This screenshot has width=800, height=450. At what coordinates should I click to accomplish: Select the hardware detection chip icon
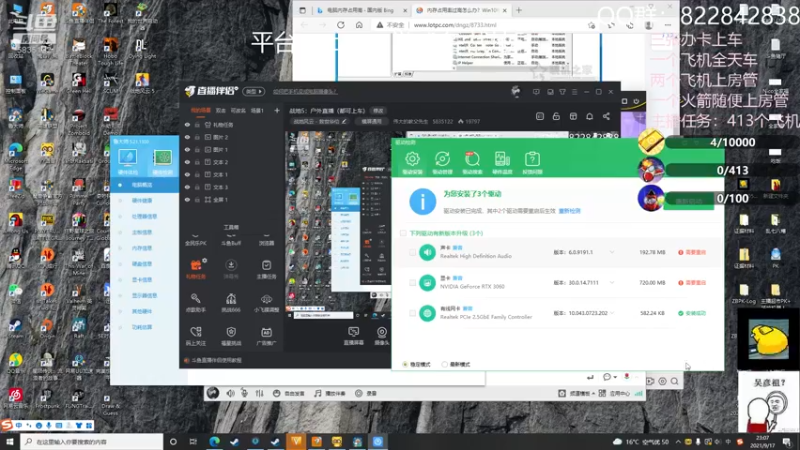coord(162,158)
